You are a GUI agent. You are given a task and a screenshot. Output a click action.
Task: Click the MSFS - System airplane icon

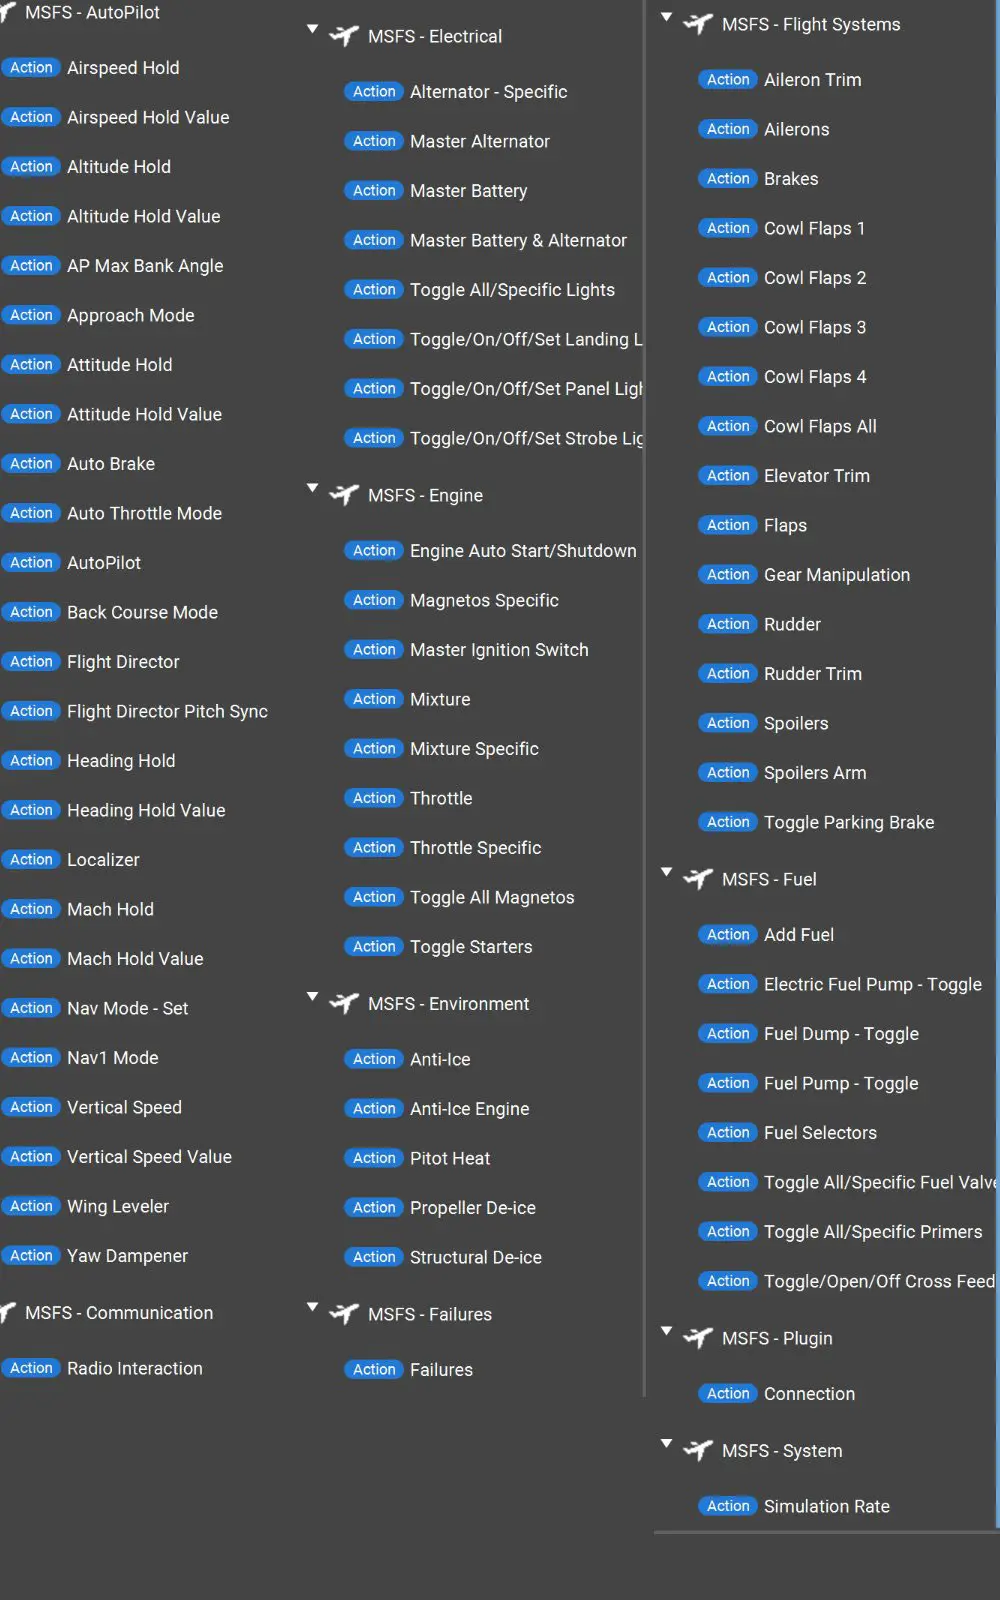698,1450
